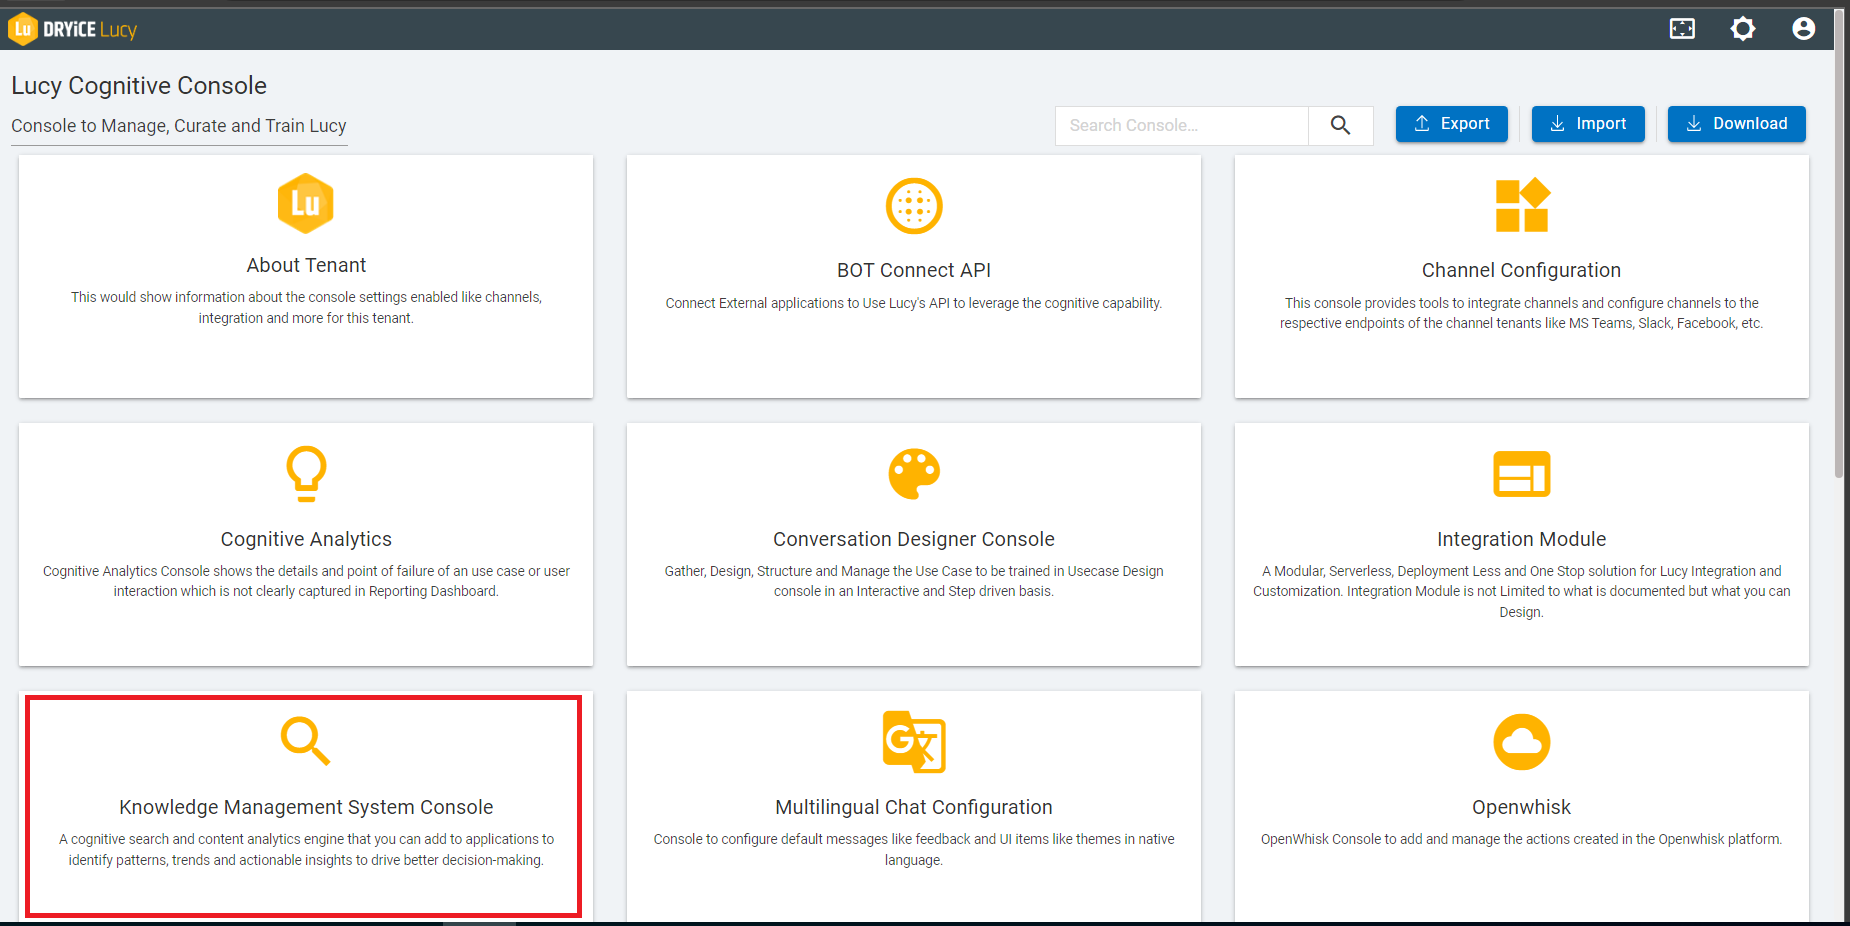Viewport: 1850px width, 926px height.
Task: Click the 'A cognitive search and content analytics' description
Action: (306, 850)
